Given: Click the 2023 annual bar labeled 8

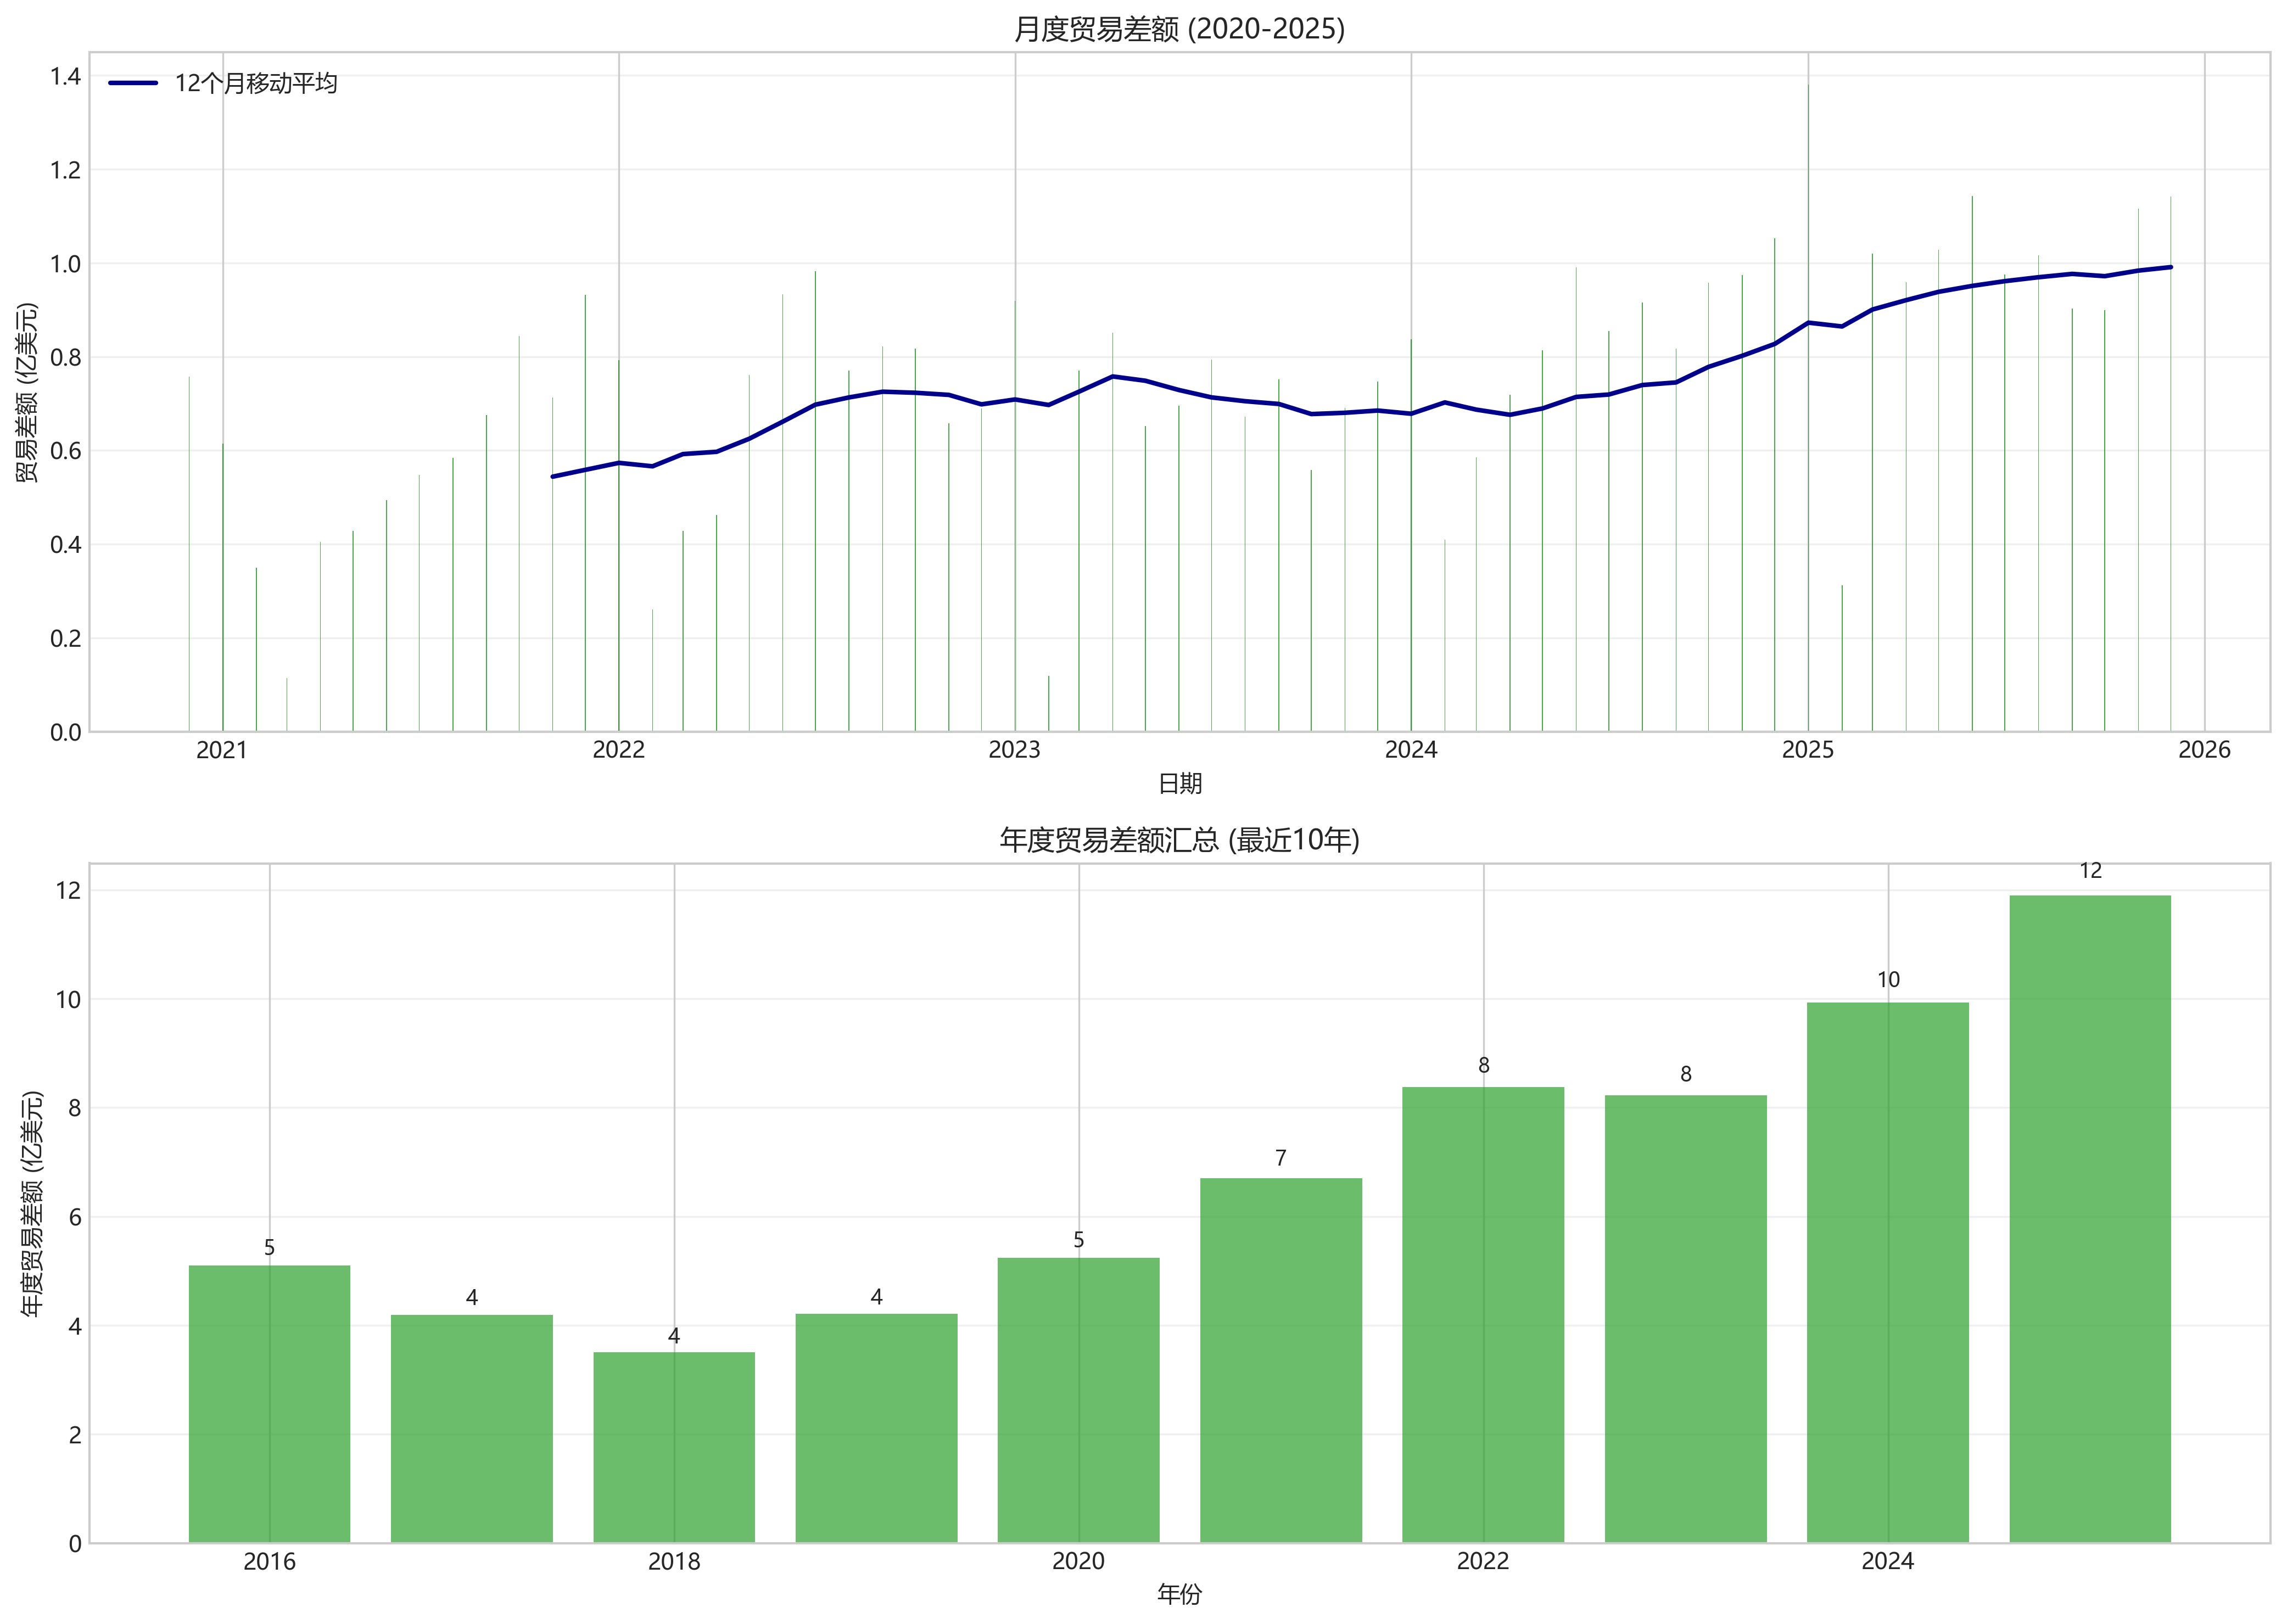Looking at the screenshot, I should coord(1685,1320).
